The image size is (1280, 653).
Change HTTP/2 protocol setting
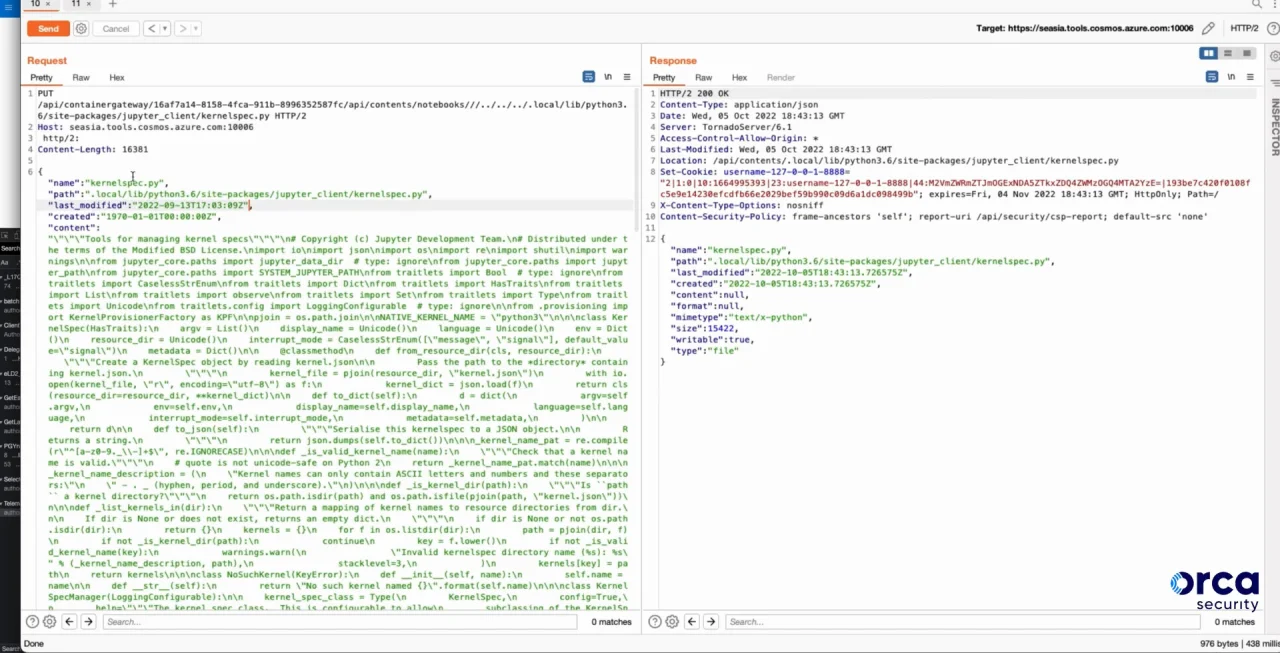click(x=1244, y=29)
